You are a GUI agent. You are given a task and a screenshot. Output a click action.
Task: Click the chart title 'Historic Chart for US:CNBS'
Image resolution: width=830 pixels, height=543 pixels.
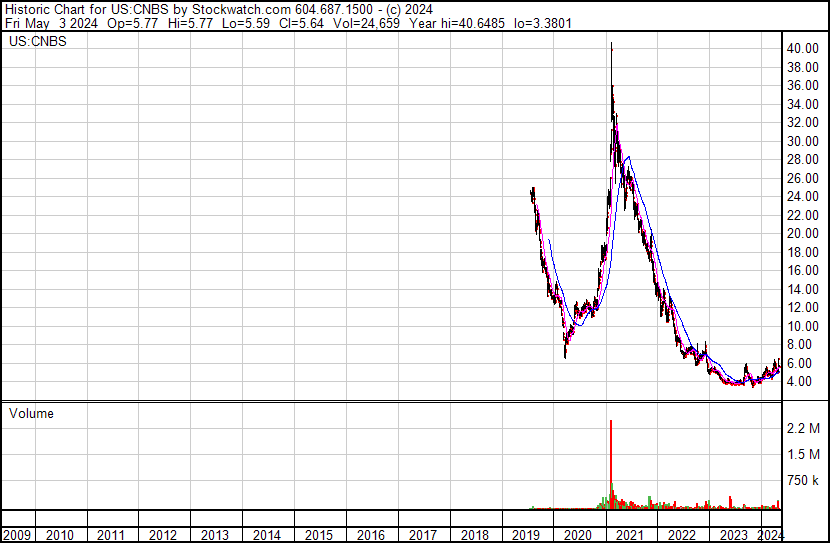87,9
